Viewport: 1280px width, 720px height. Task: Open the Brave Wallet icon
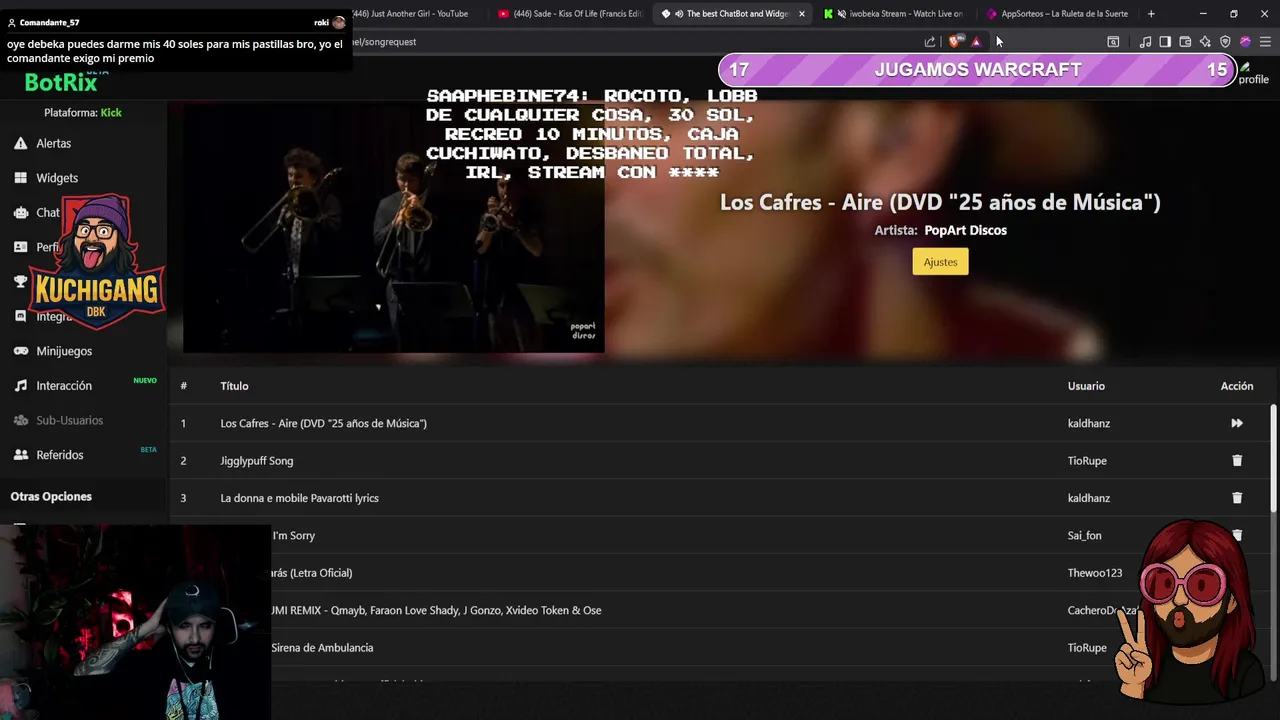point(1185,42)
